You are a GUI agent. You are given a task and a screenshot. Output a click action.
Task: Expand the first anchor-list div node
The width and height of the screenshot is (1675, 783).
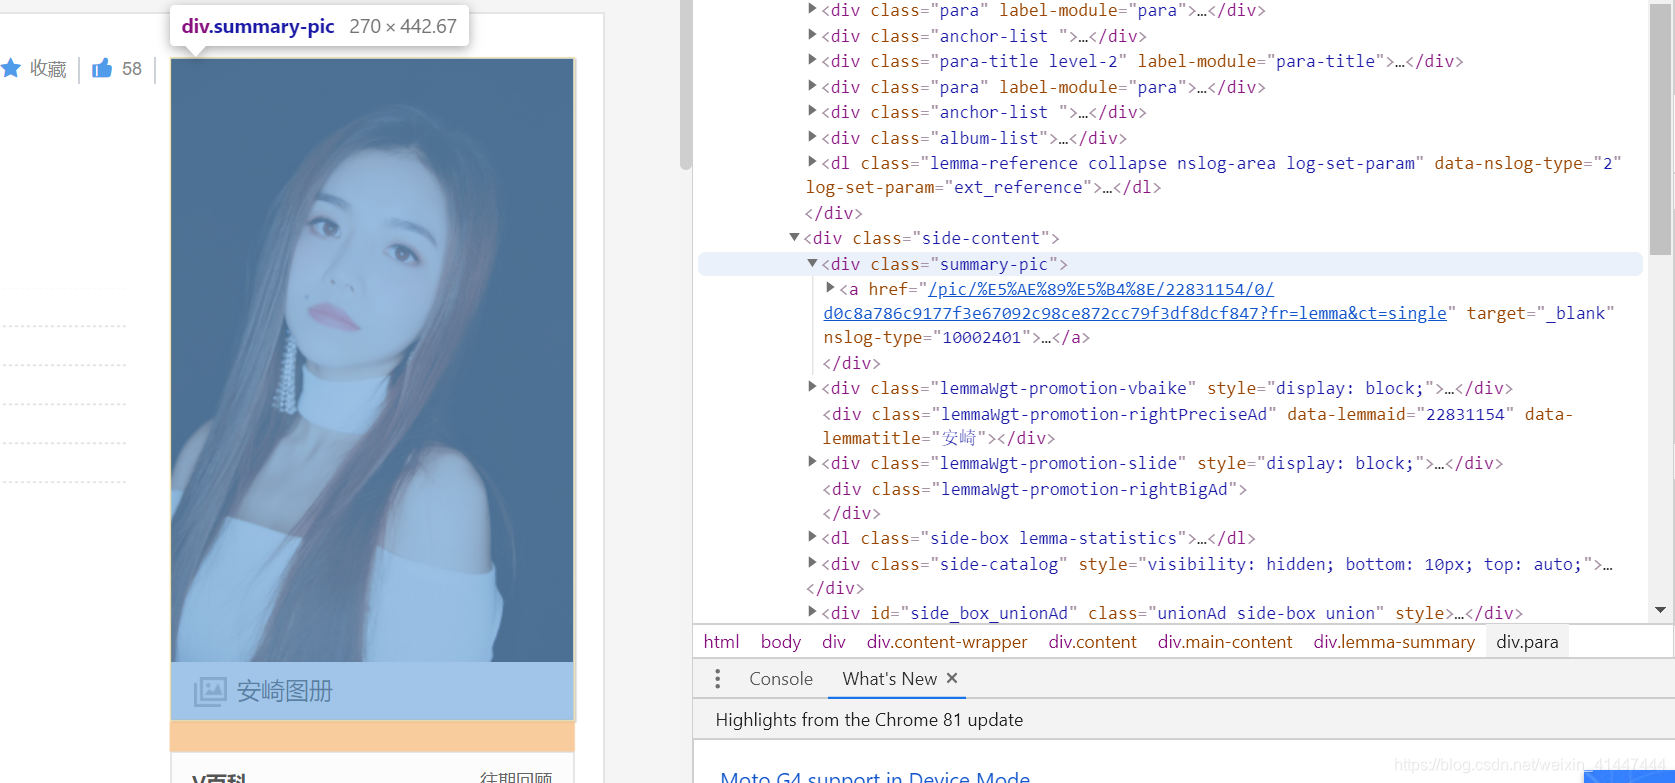pos(812,36)
